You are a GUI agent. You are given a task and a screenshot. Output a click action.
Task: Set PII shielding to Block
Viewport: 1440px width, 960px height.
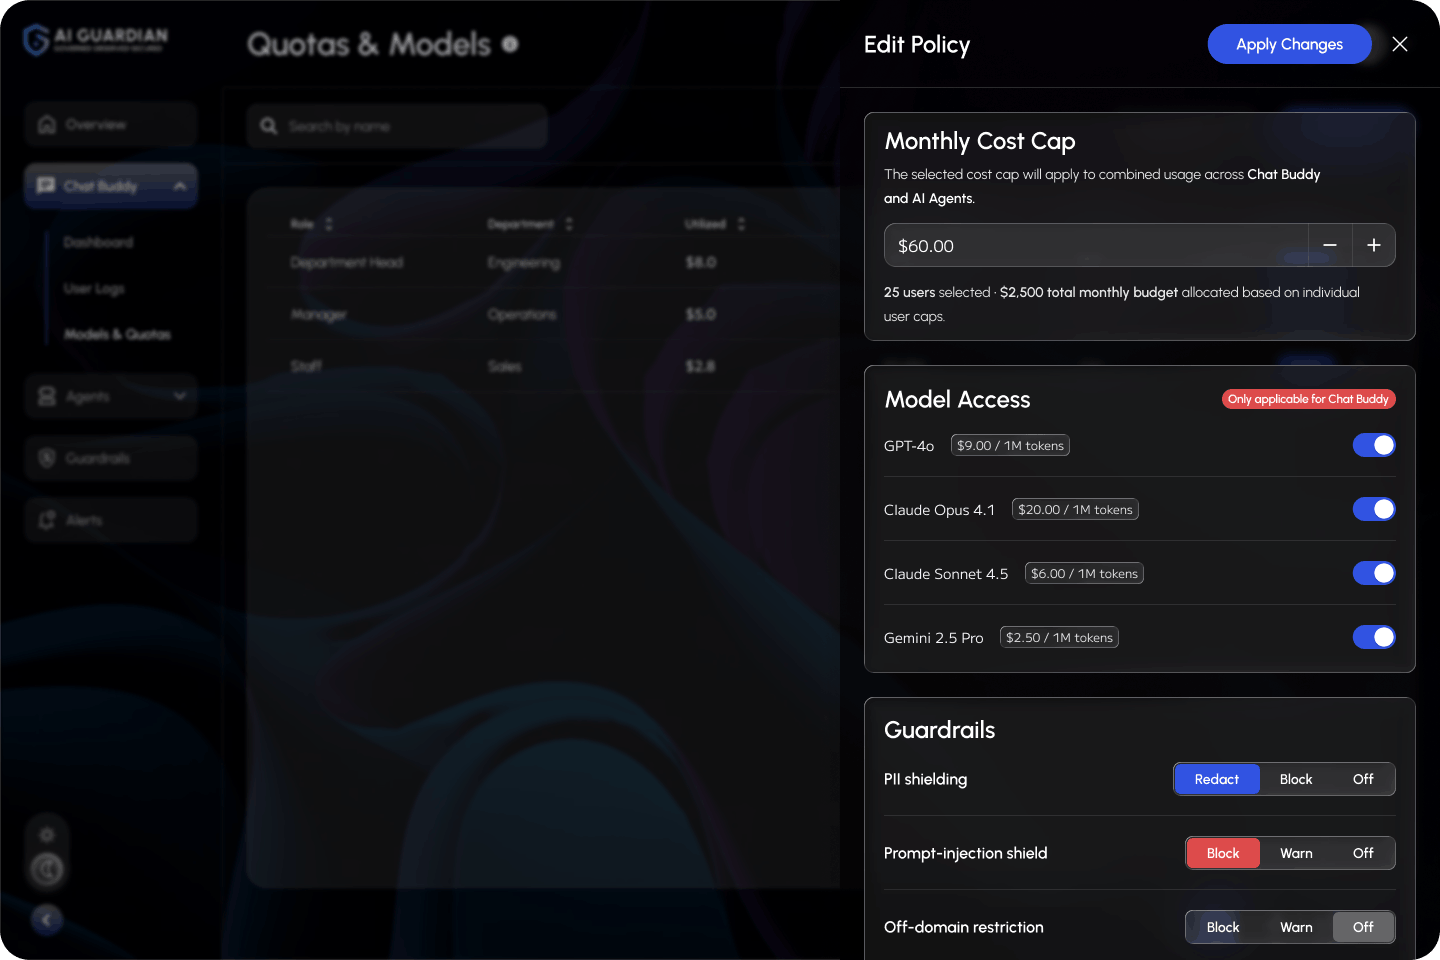(1296, 779)
